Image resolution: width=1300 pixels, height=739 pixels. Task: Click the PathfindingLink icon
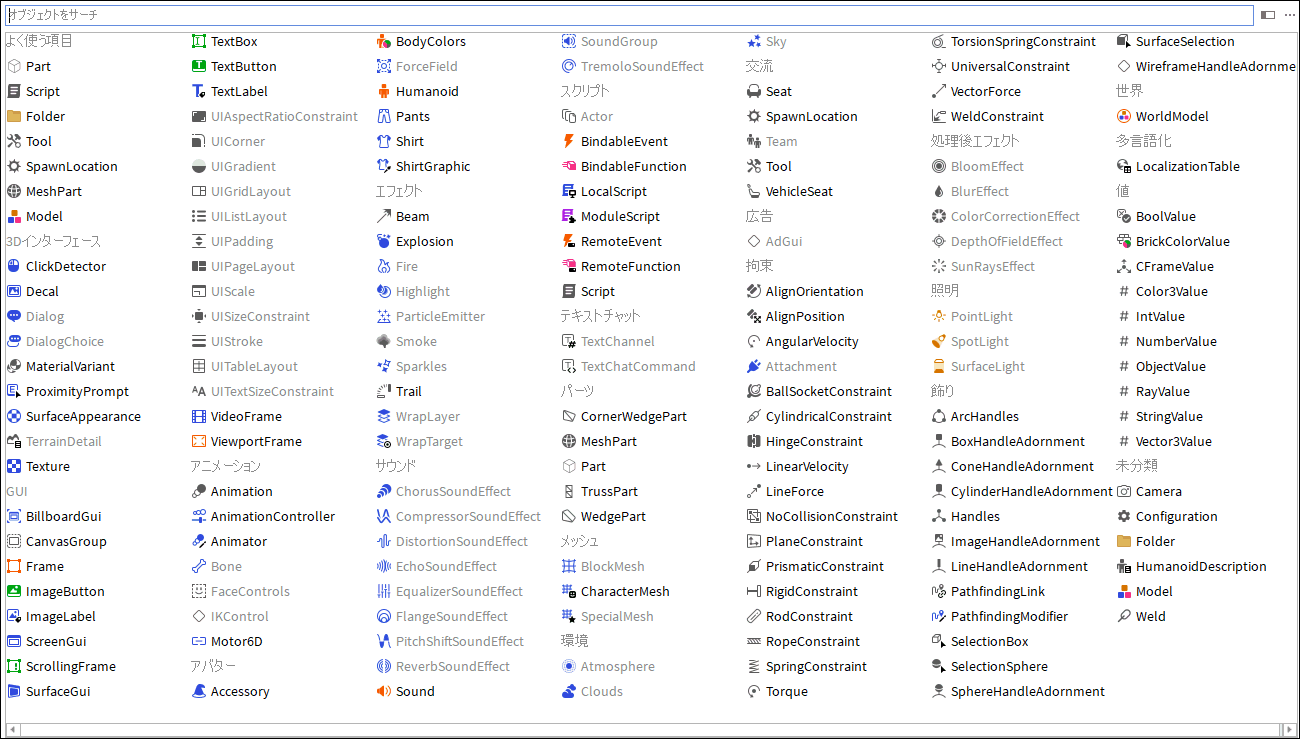tap(939, 591)
